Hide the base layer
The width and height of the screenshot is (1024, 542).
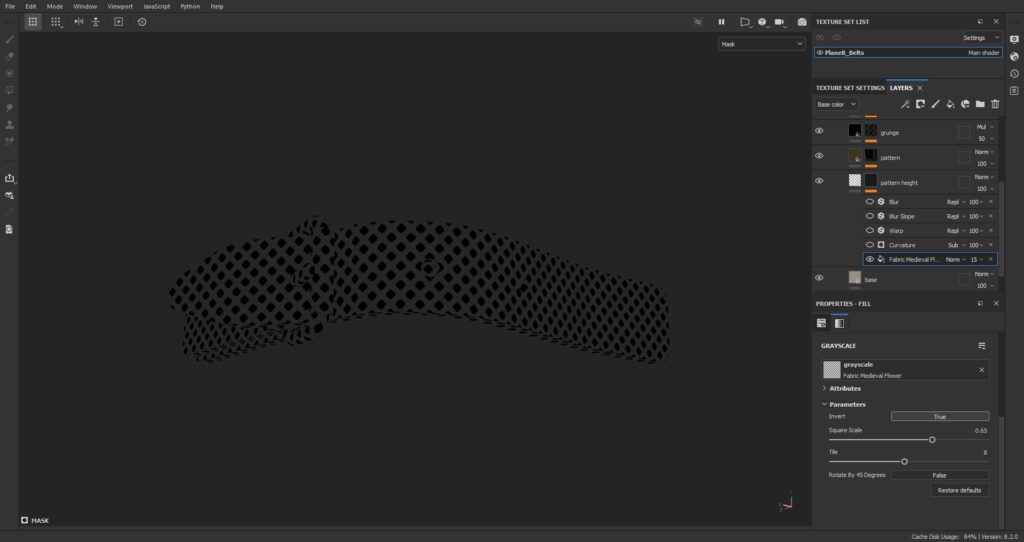click(819, 278)
